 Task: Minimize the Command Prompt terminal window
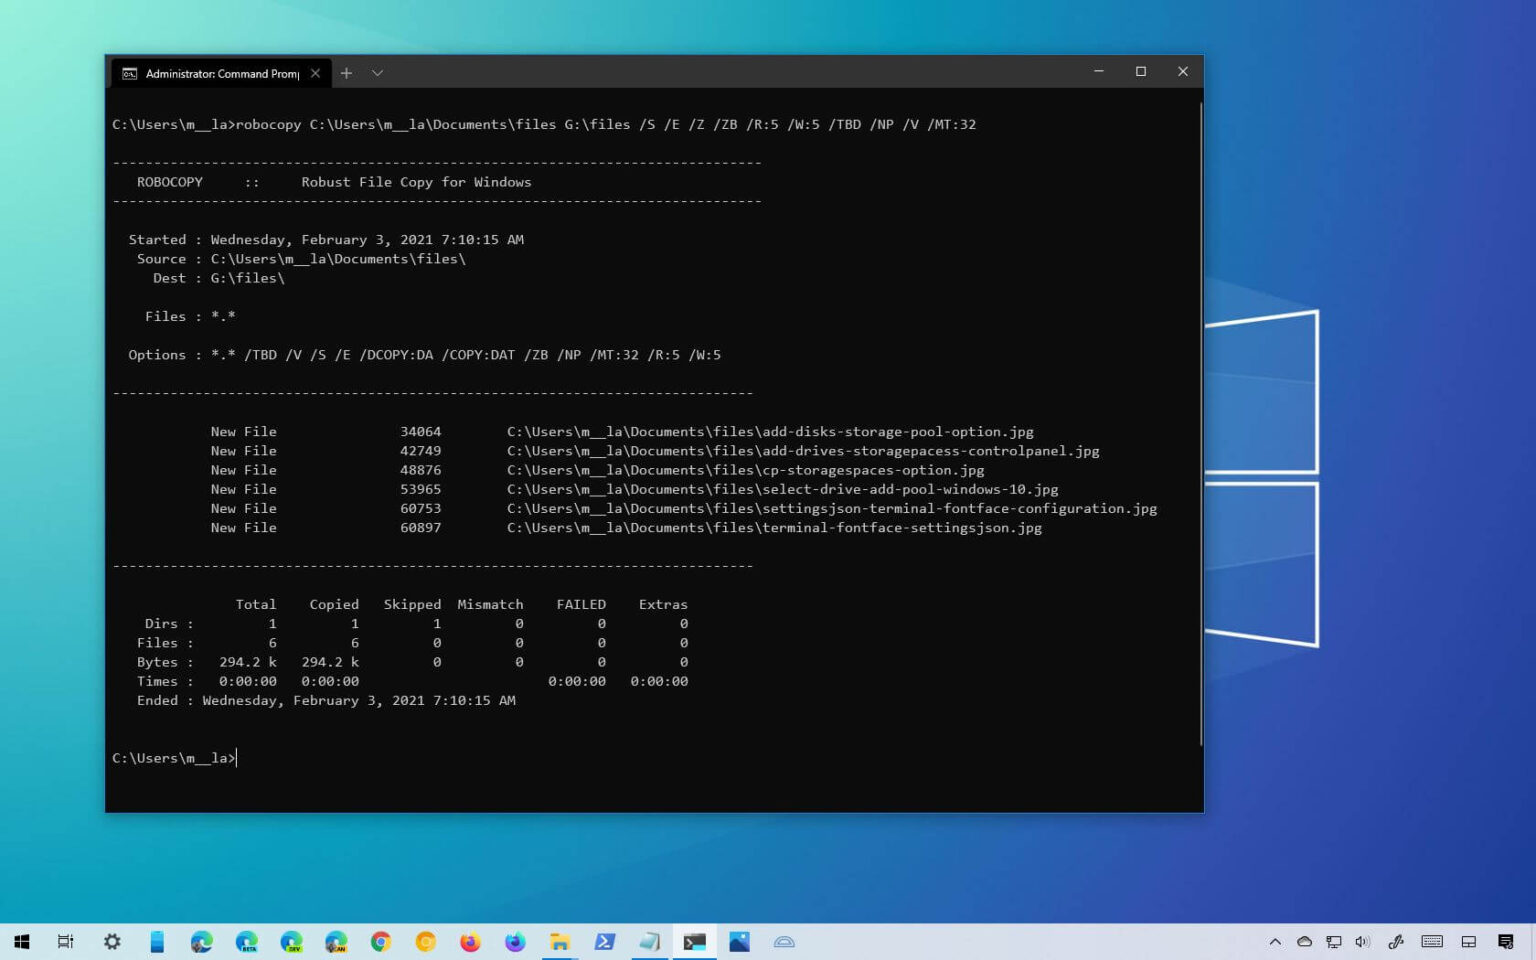tap(1099, 72)
